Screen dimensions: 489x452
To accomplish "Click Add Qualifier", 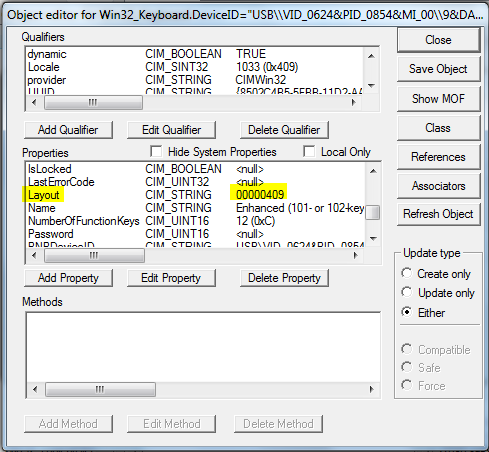I will (68, 130).
